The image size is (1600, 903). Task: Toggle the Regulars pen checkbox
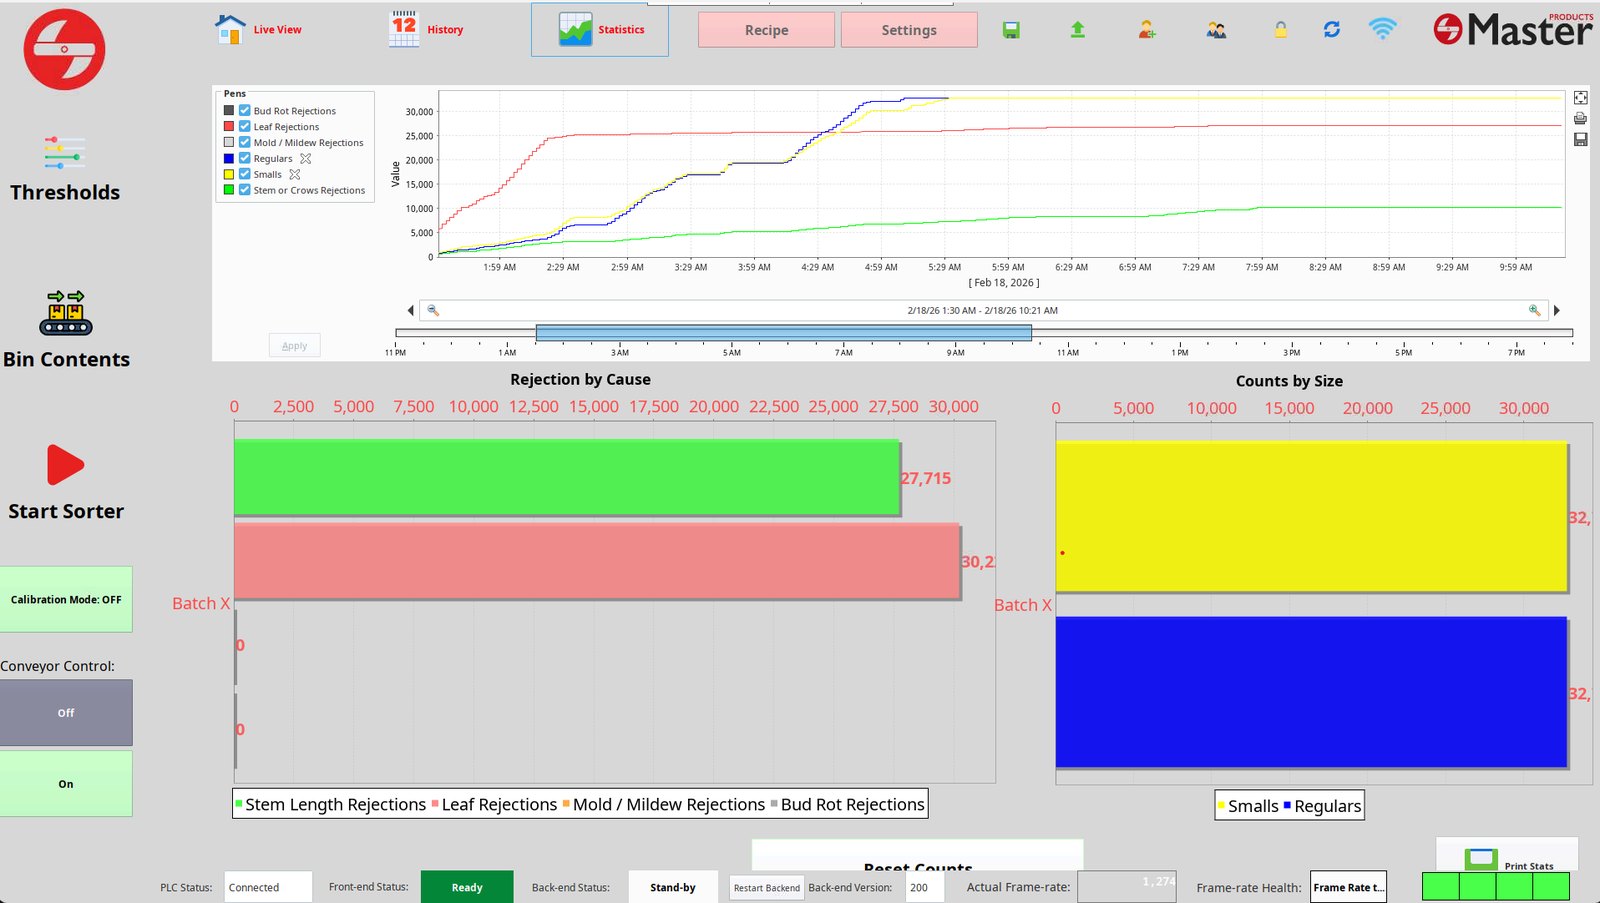(x=244, y=158)
